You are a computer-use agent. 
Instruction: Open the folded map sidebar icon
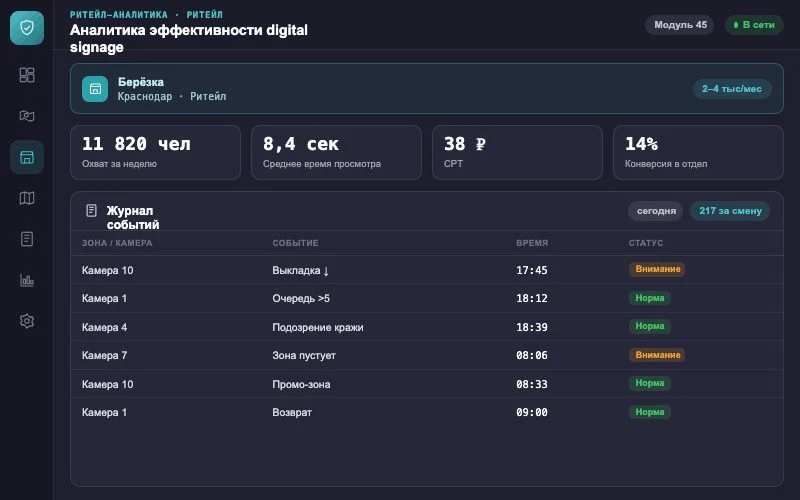[x=27, y=198]
